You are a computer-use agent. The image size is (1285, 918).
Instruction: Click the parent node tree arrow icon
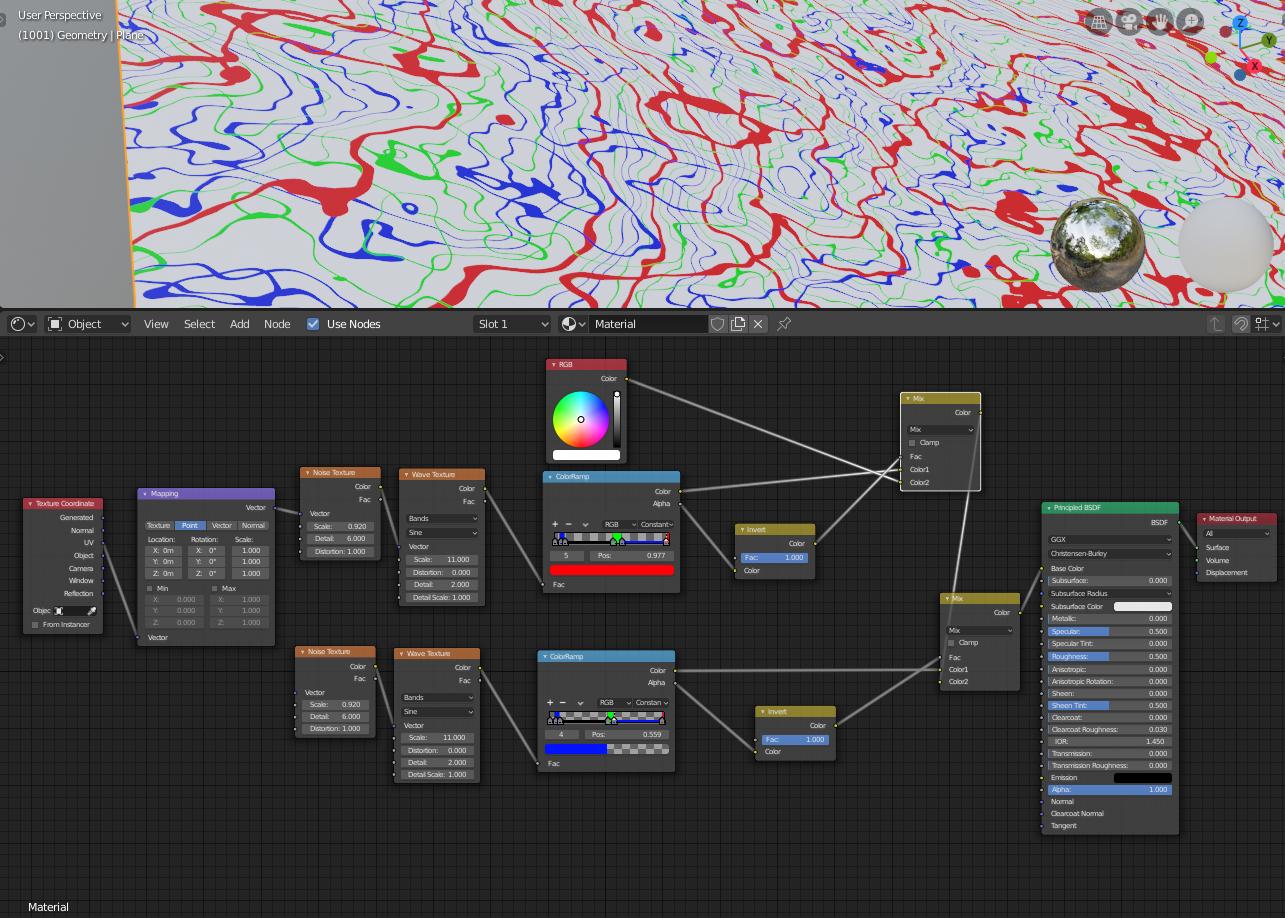click(x=1216, y=324)
